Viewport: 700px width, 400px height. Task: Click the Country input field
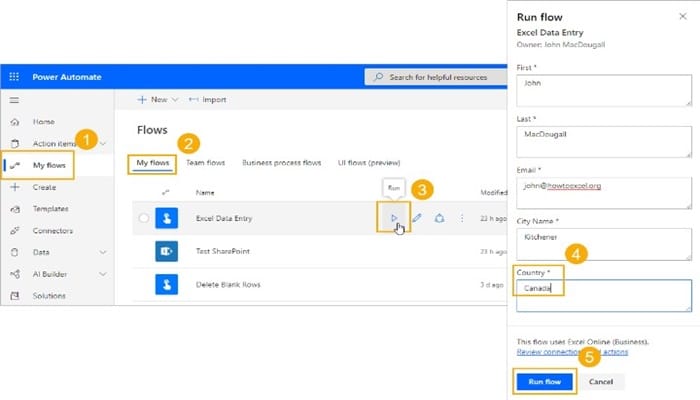(604, 296)
